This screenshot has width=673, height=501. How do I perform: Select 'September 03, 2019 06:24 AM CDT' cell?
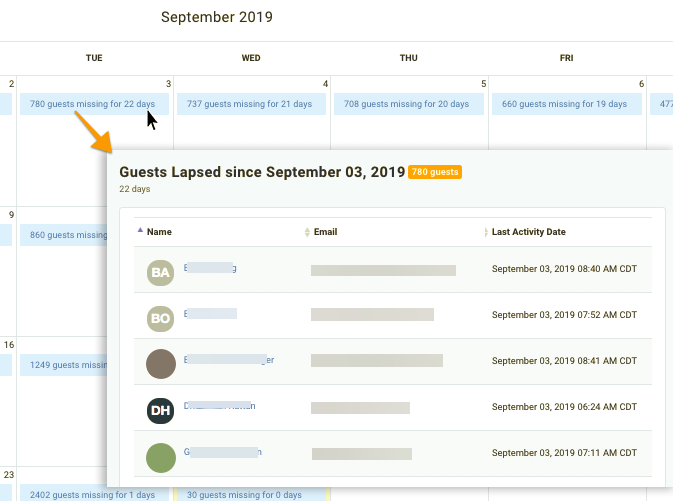click(x=564, y=407)
